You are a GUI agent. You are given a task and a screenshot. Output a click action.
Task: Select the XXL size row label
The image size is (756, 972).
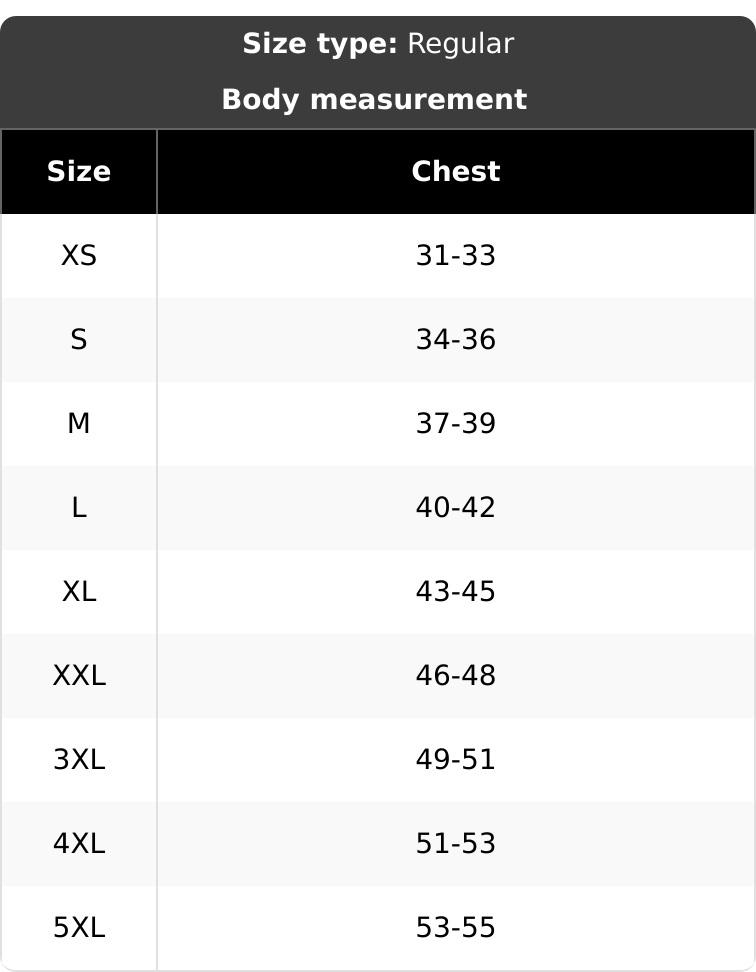(x=79, y=676)
